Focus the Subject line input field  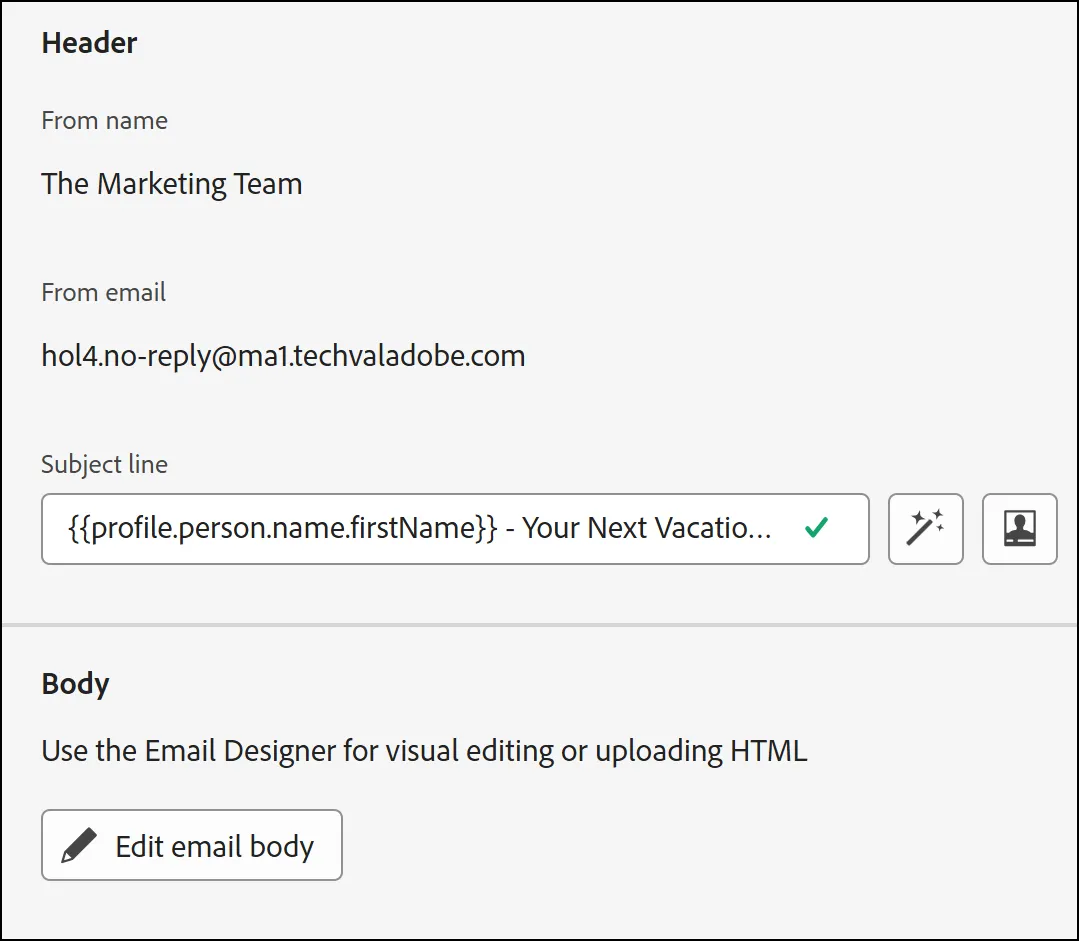coord(455,529)
